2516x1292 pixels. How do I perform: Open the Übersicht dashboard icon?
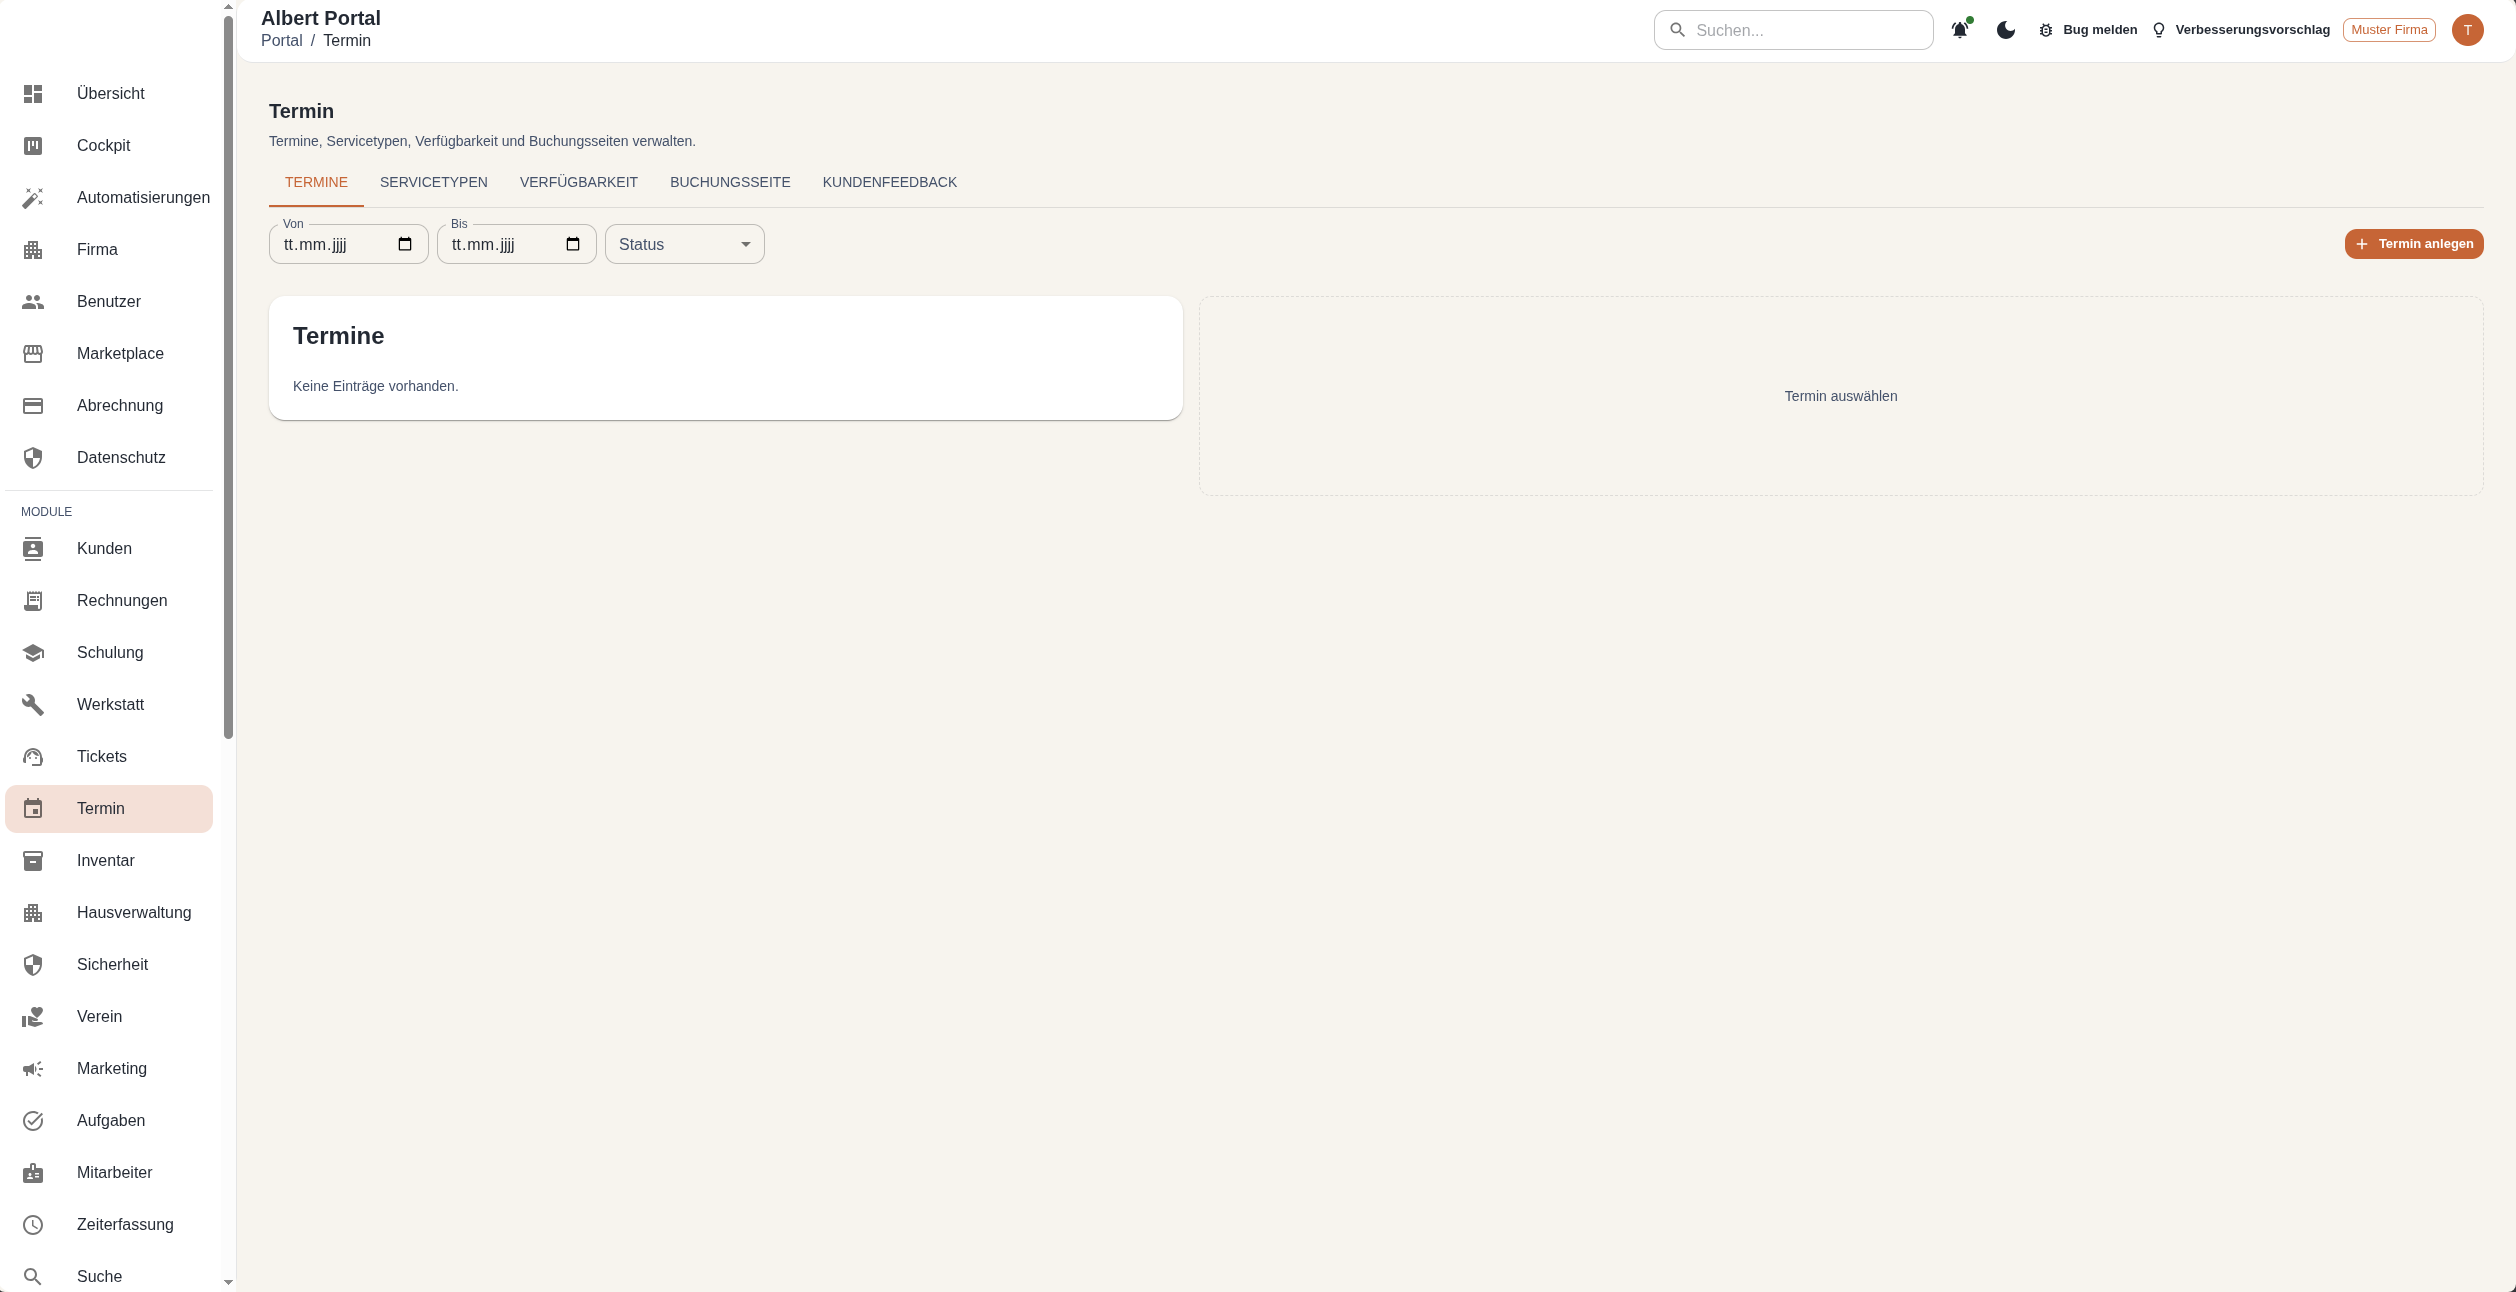coord(33,94)
